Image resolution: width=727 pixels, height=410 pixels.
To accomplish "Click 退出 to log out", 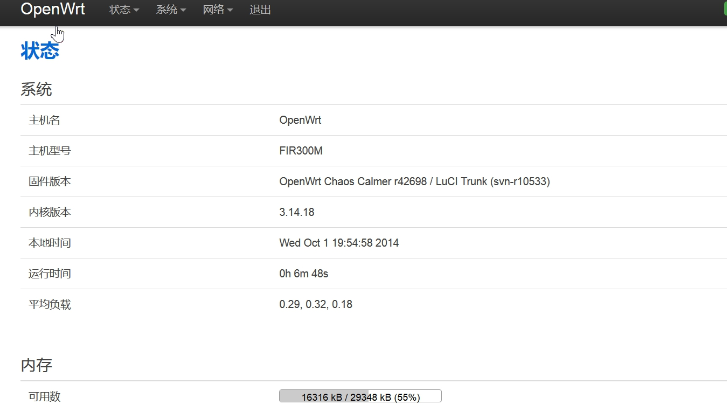I will [x=260, y=10].
